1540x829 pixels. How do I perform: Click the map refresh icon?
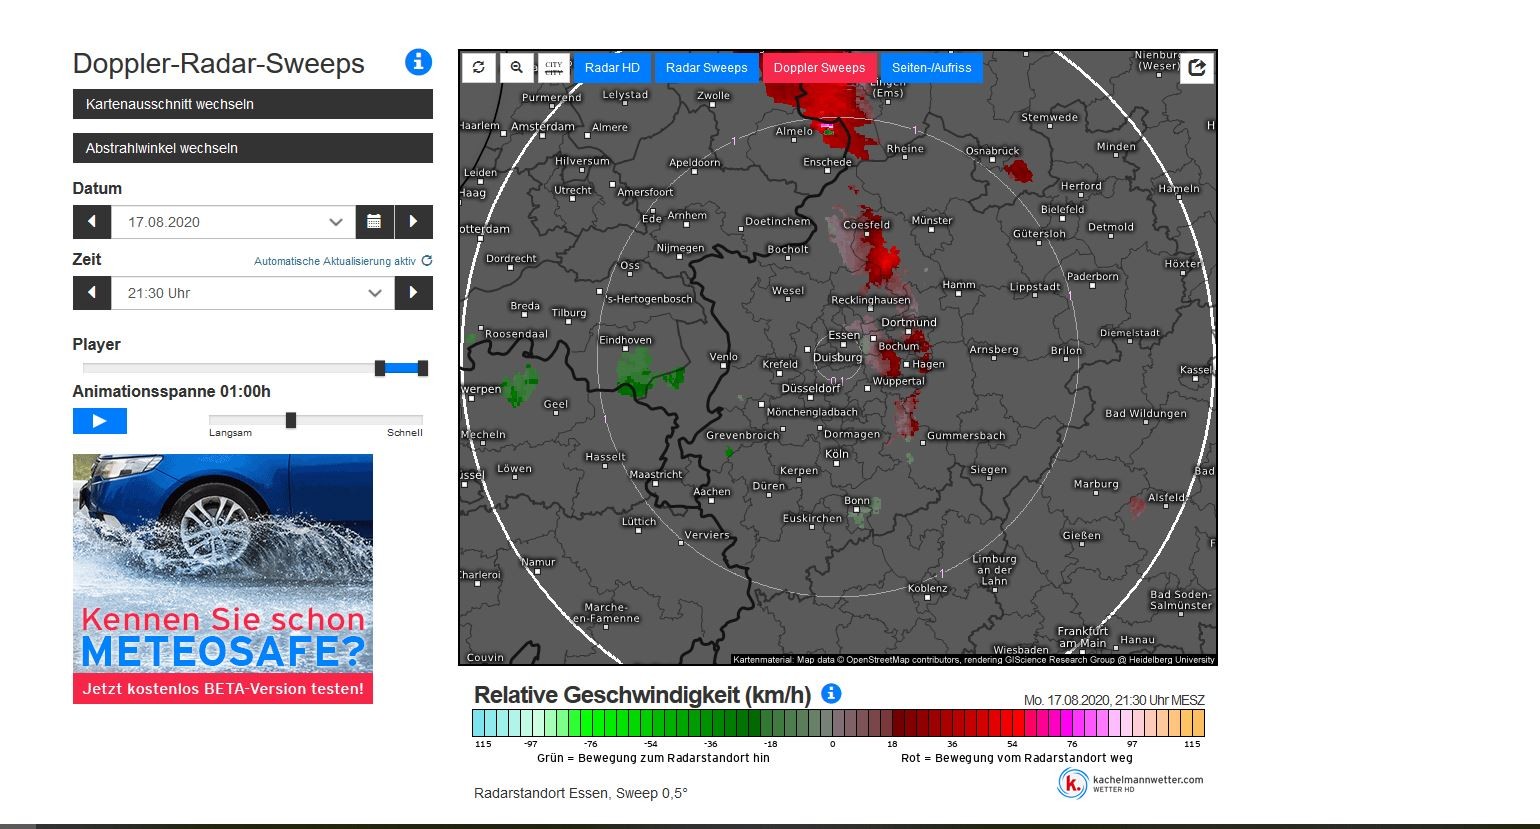479,67
